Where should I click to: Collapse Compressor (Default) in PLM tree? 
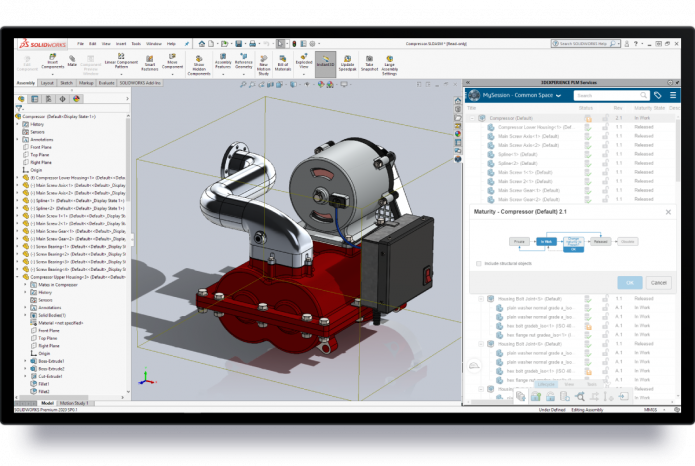tap(472, 118)
